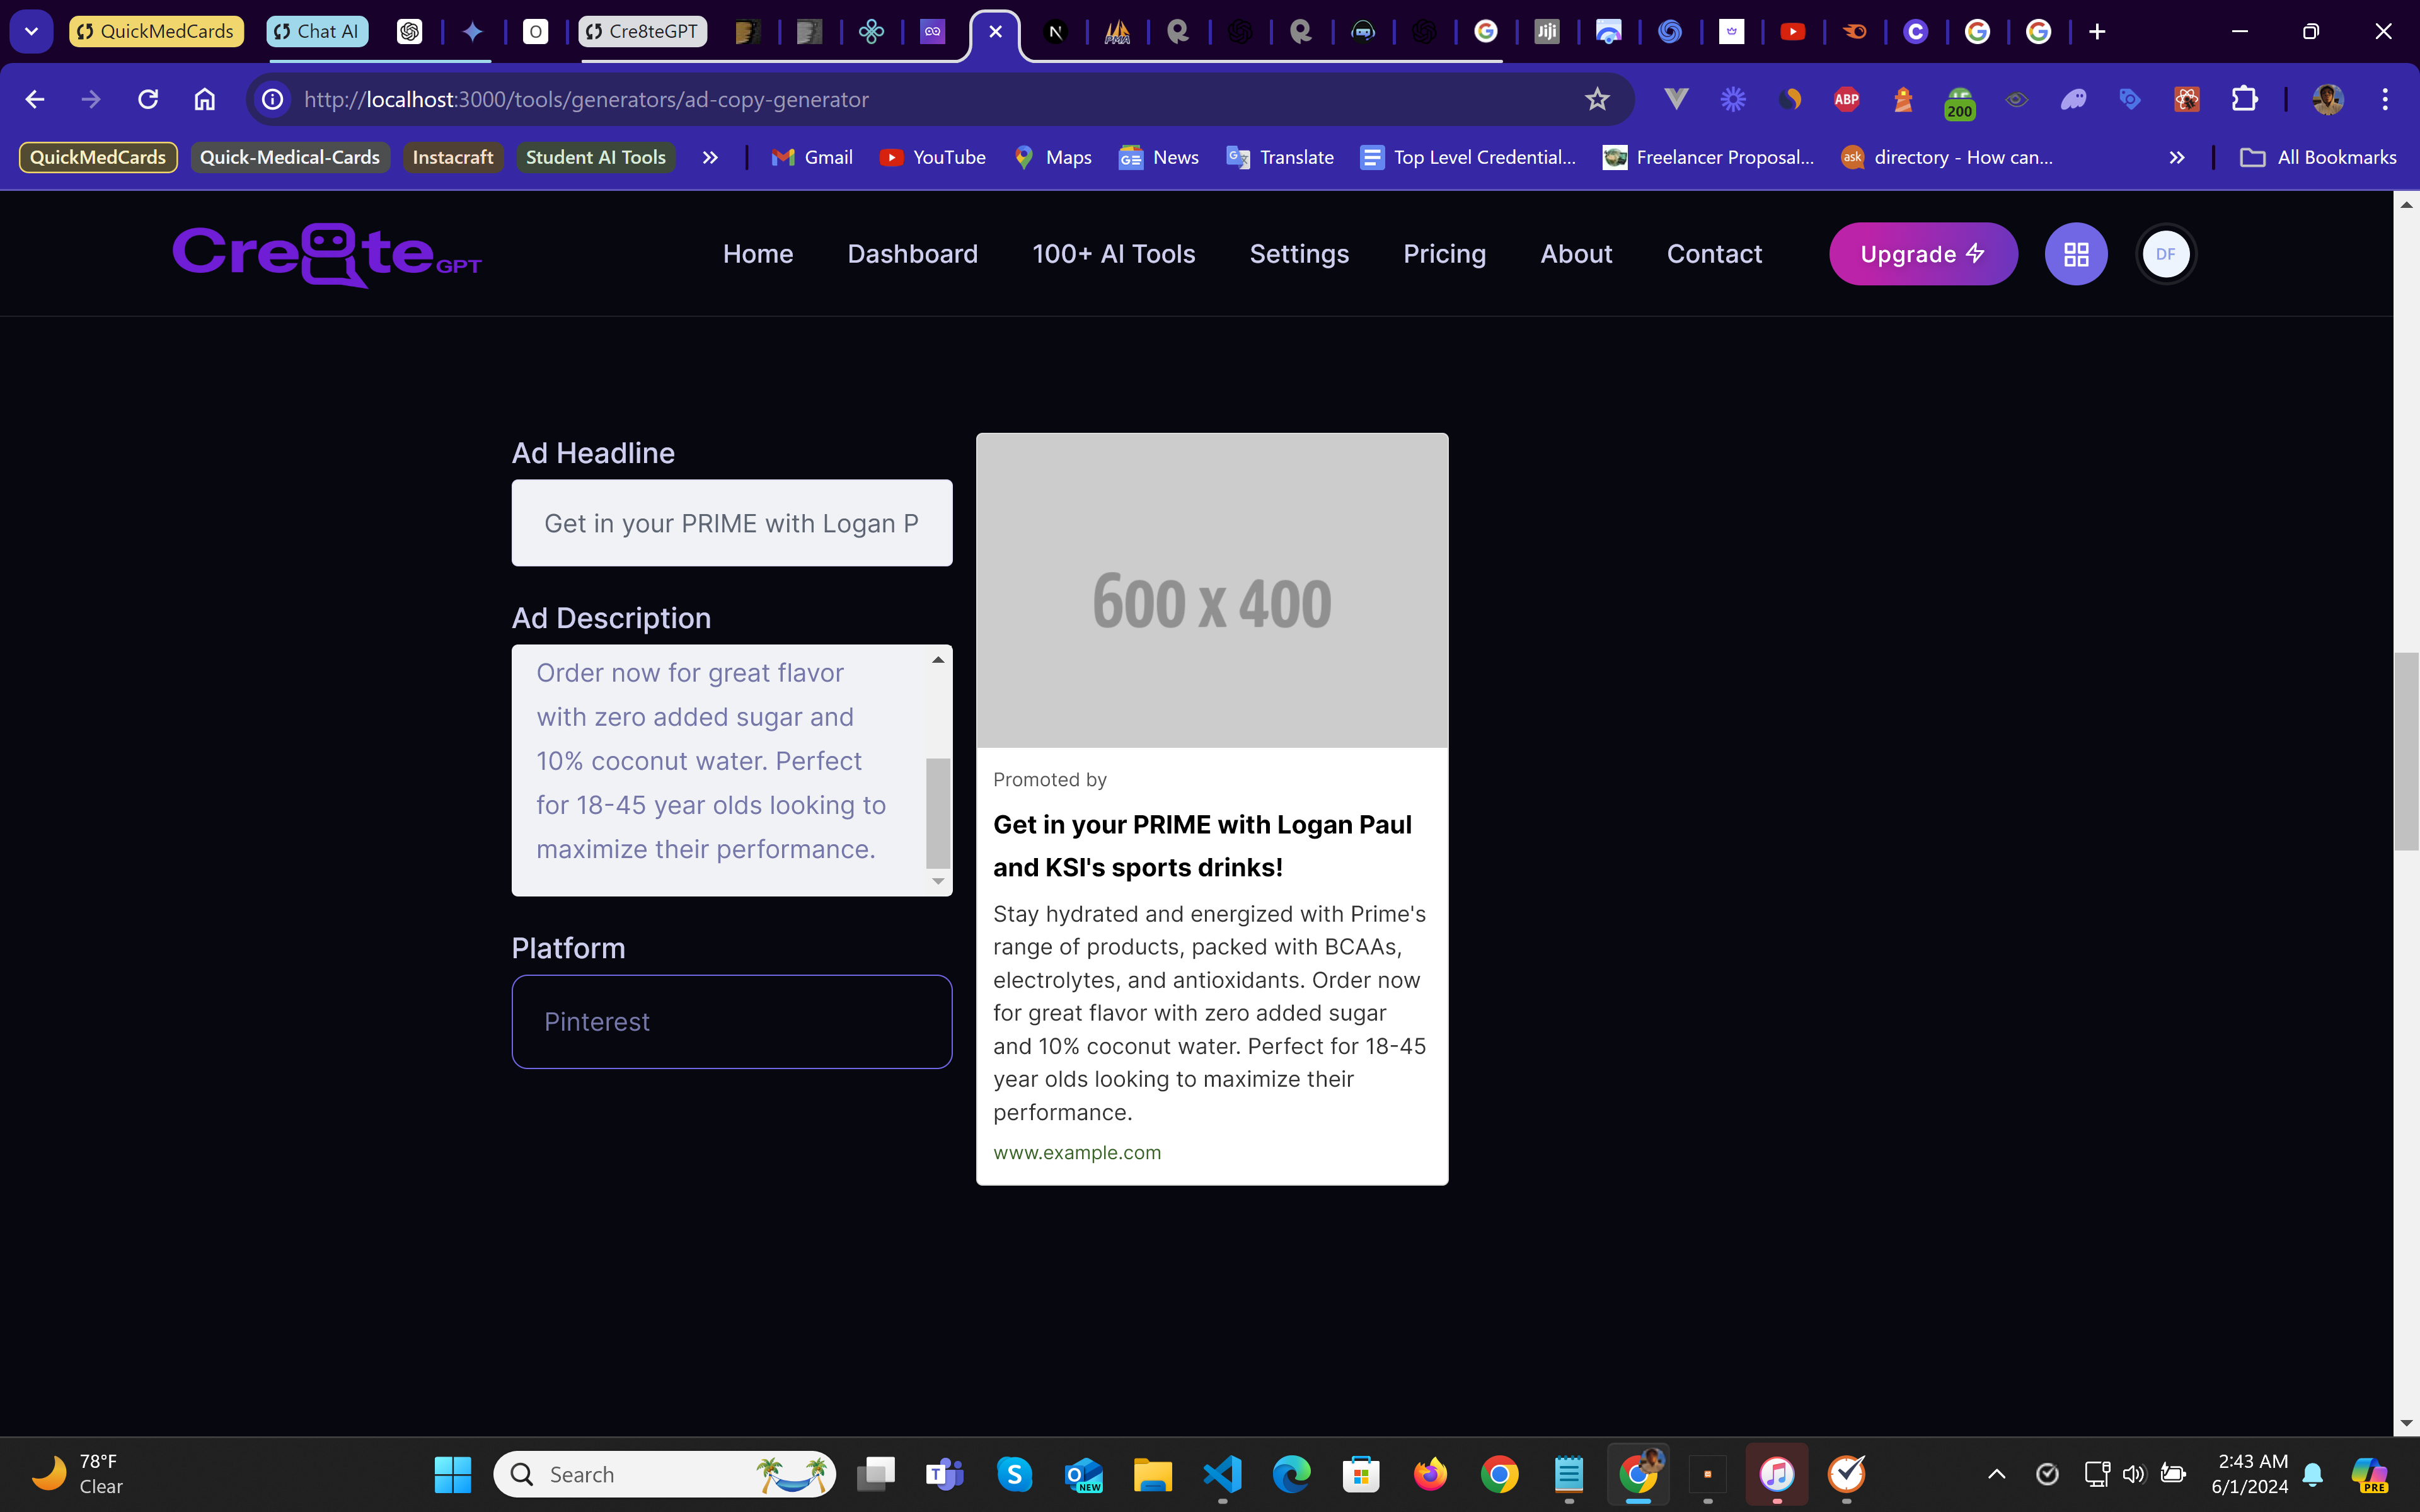Click the Cre8teGPT logo

(327, 254)
